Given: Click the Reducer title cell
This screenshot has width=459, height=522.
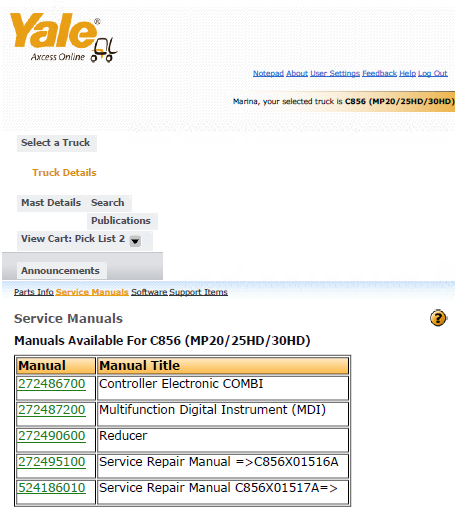Looking at the screenshot, I should pos(223,440).
